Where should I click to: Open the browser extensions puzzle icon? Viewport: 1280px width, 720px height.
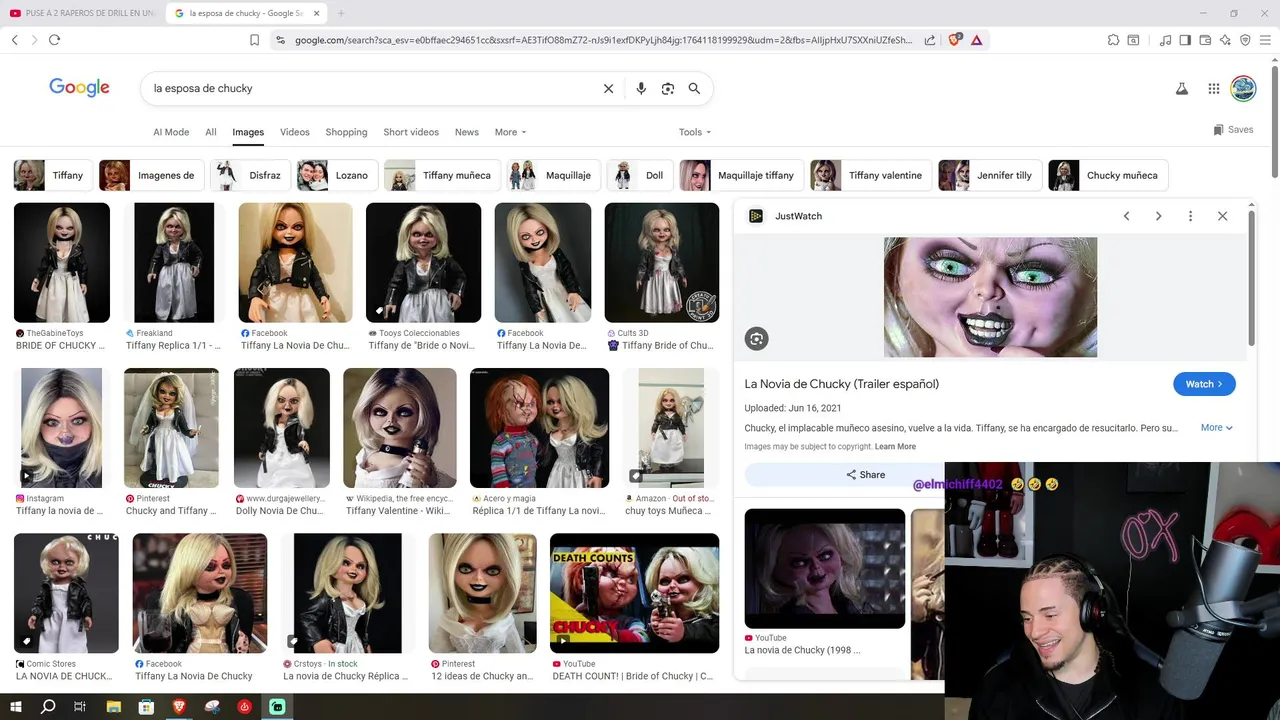pyautogui.click(x=1113, y=40)
